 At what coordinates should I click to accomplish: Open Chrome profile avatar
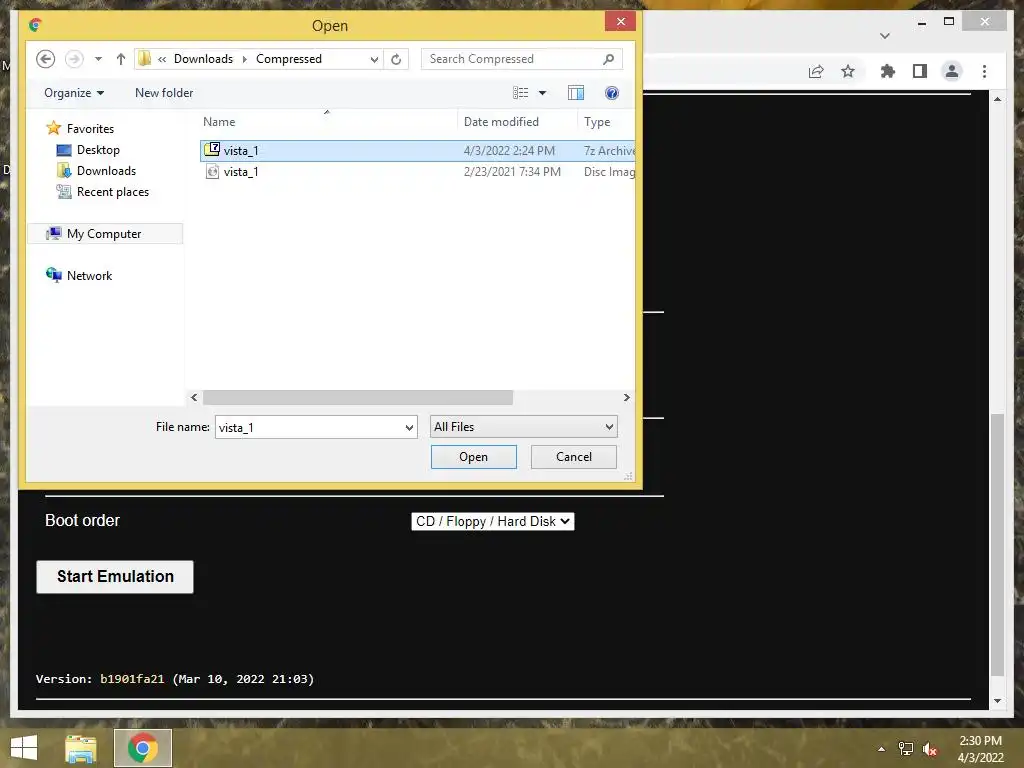(952, 71)
